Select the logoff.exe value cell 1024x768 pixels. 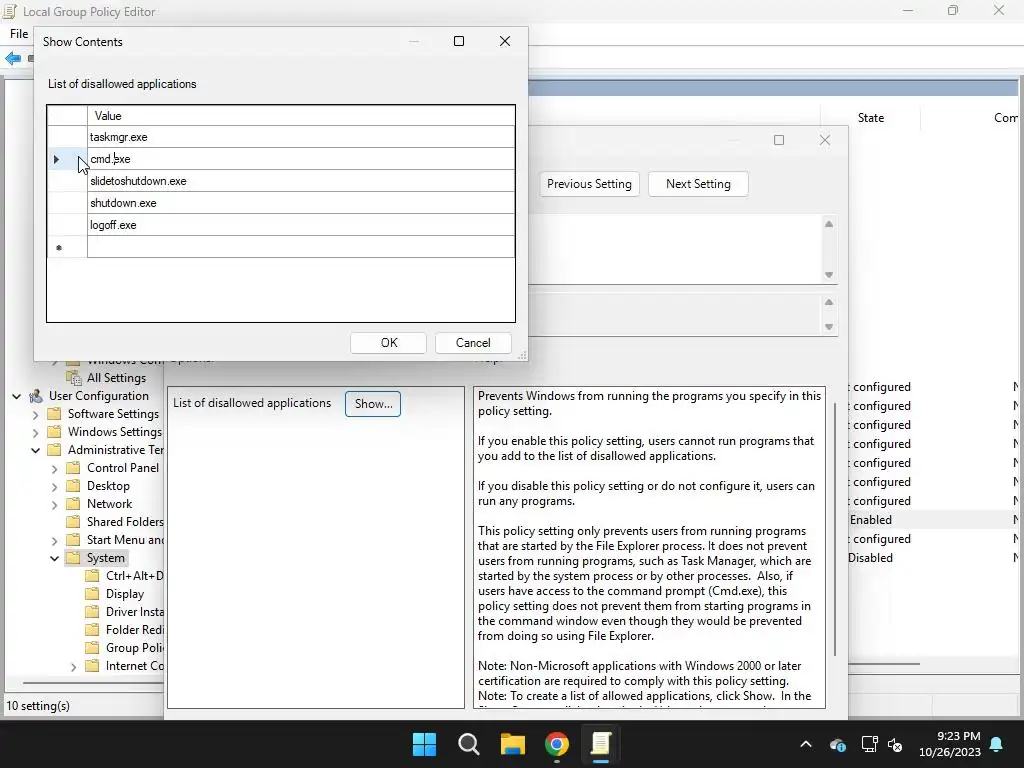point(301,225)
